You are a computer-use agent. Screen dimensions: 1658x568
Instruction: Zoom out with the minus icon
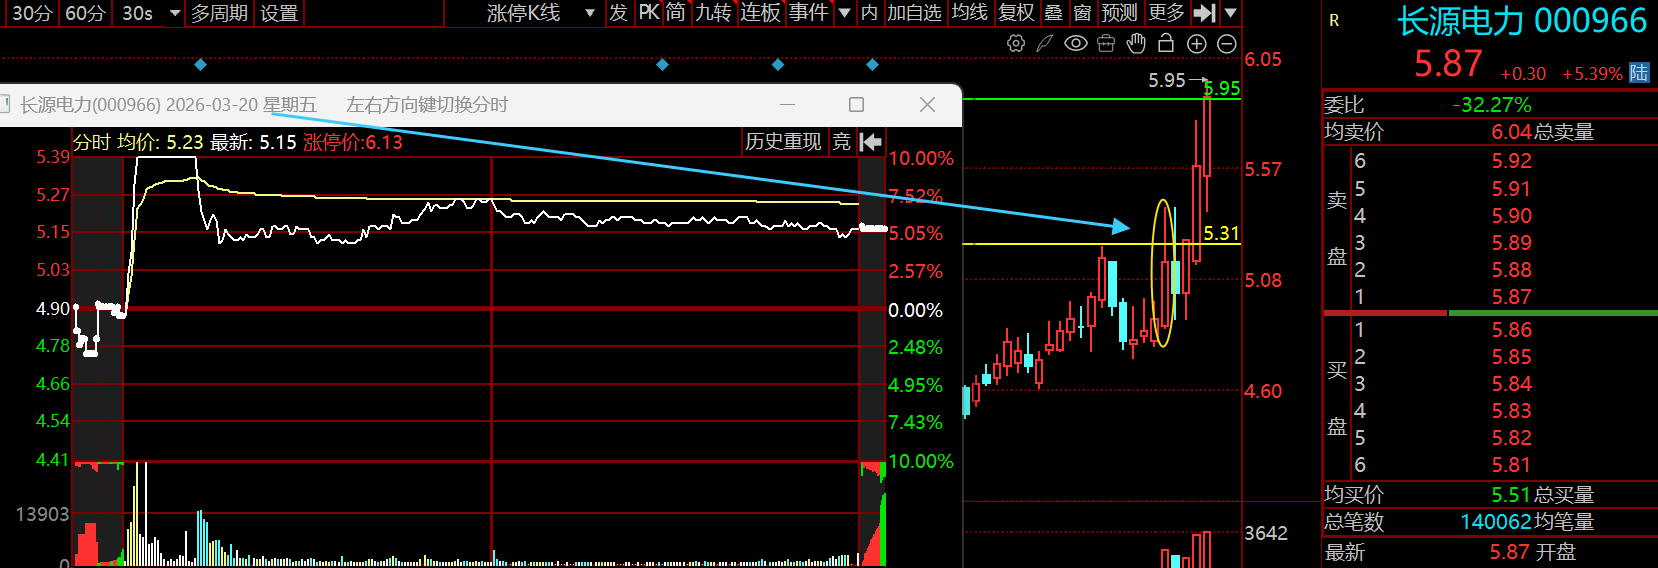click(1227, 43)
